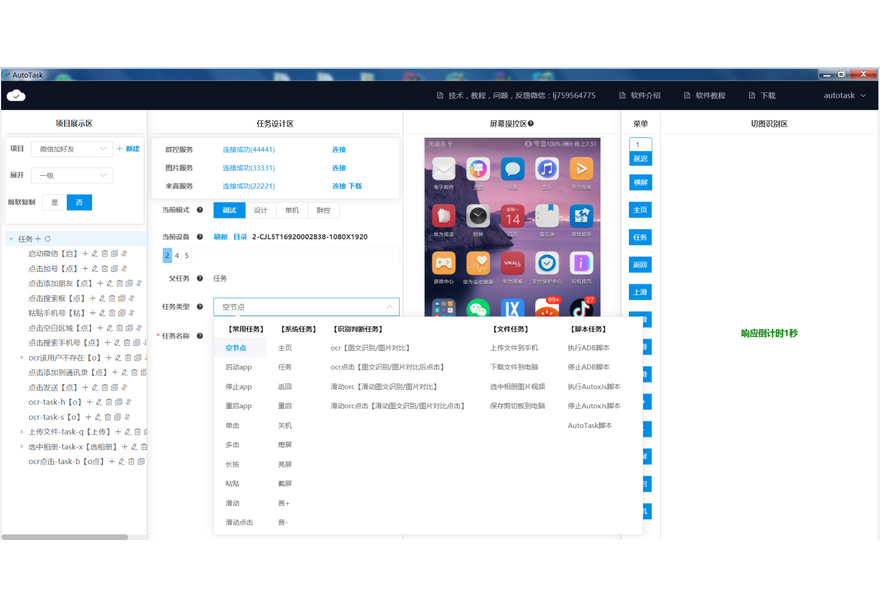
Task: Click the help icon next to 屏幕操控区 title
Action: pyautogui.click(x=530, y=124)
